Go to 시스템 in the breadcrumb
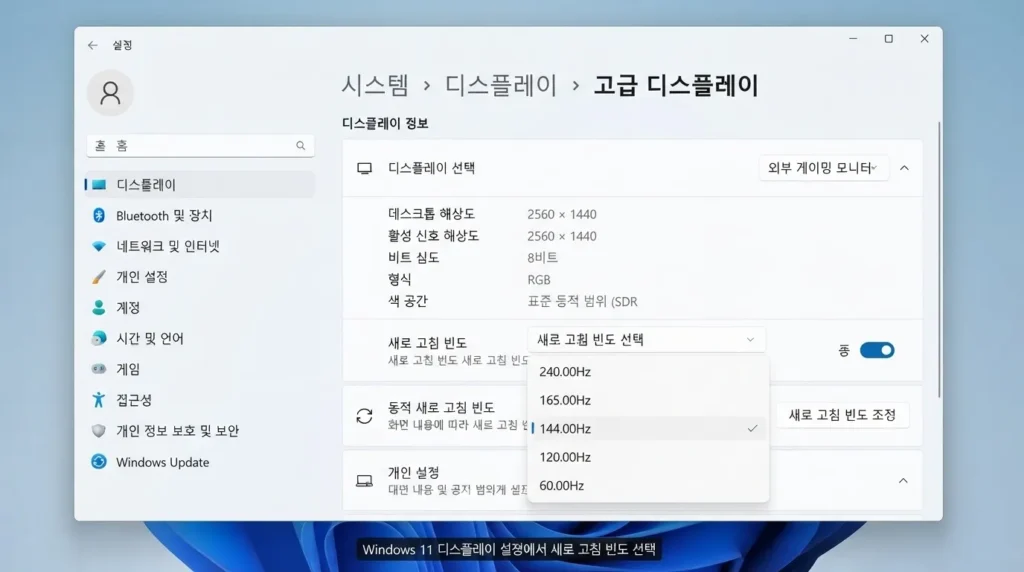This screenshot has height=572, width=1024. point(376,86)
